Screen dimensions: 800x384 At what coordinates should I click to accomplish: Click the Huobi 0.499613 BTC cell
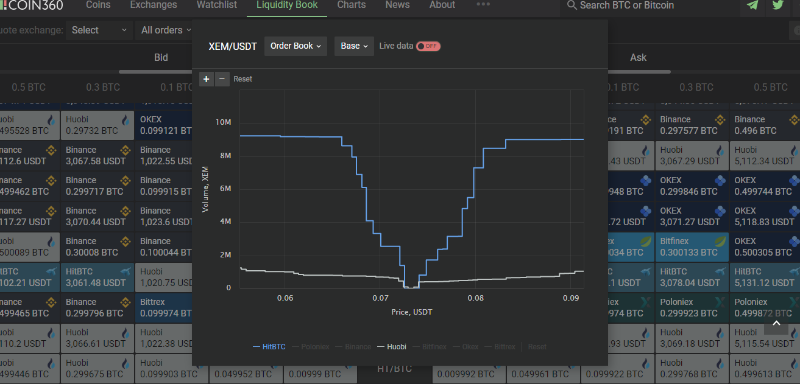765,369
